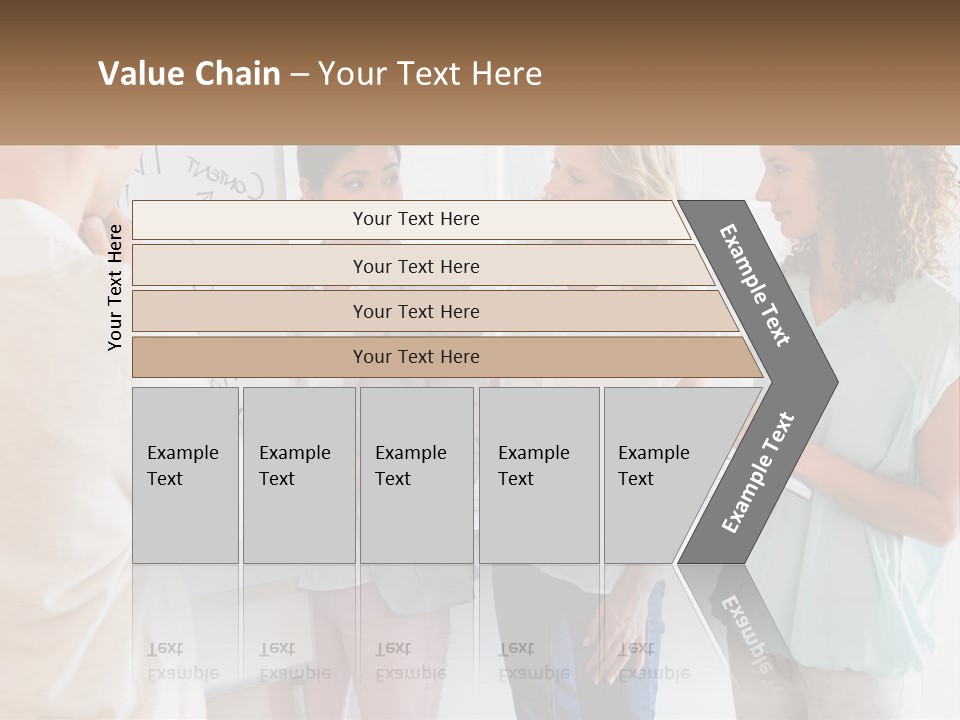This screenshot has width=960, height=720.
Task: Click the dark gray chevron arrow tip
Action: [x=822, y=382]
